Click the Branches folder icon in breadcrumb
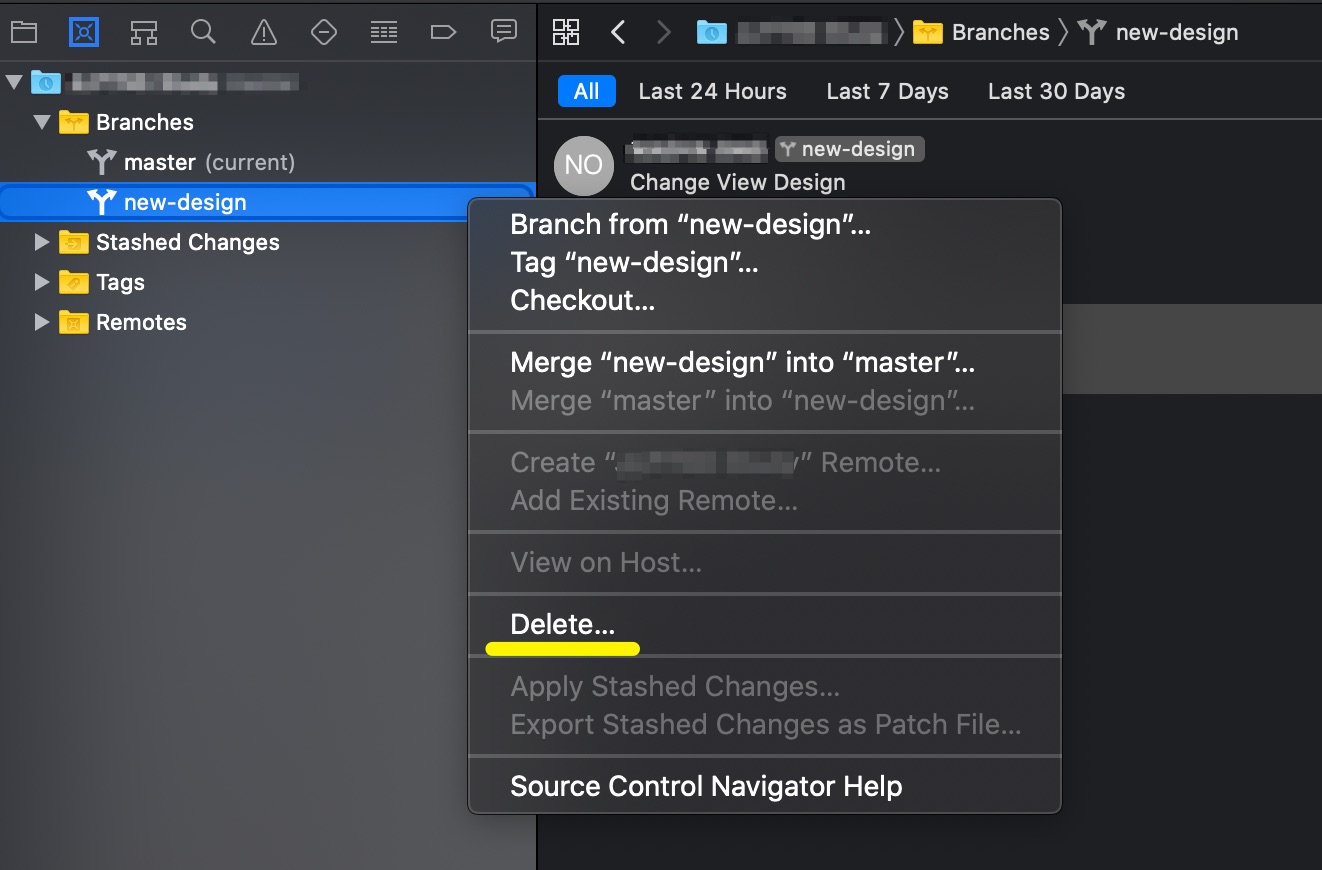The width and height of the screenshot is (1322, 870). point(929,32)
